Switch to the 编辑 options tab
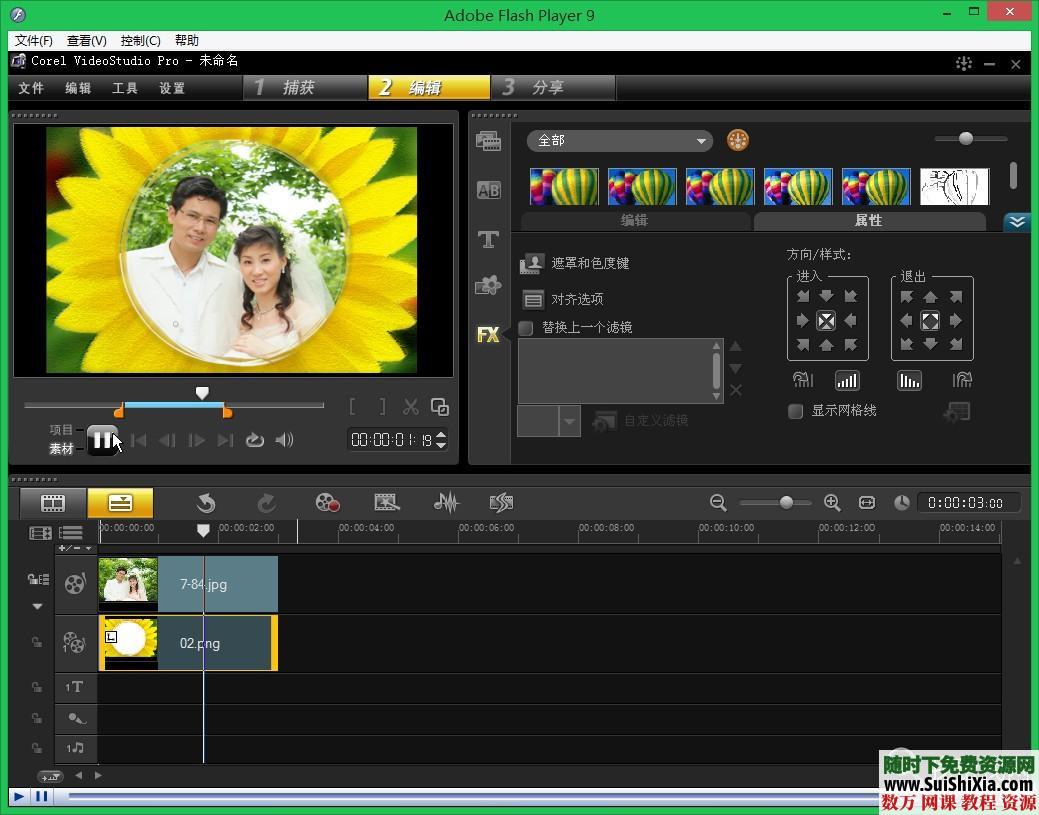 pos(635,221)
